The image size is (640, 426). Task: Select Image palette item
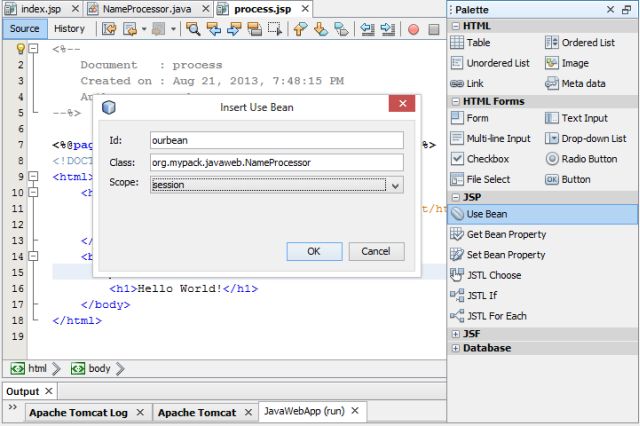pyautogui.click(x=567, y=63)
